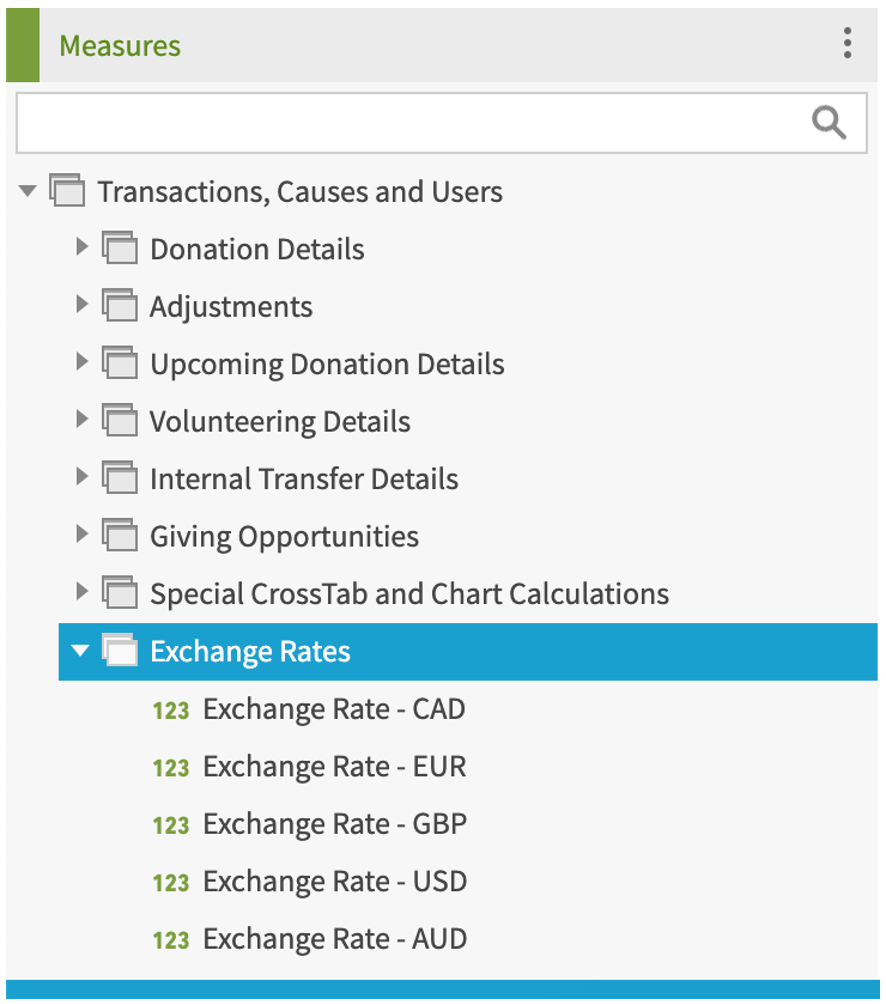Select the Exchange Rate - EUR measure
886x1004 pixels.
[x=333, y=767]
